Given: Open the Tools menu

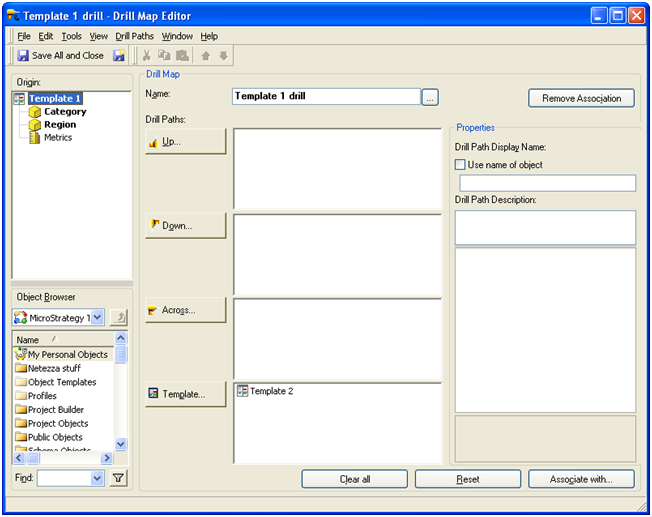Looking at the screenshot, I should click(x=72, y=36).
